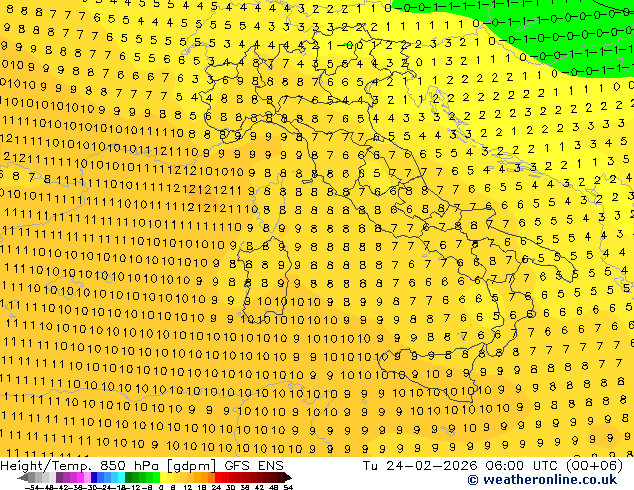Click the '12' label under color scale
Screen dimensions: 634x490
point(188,488)
